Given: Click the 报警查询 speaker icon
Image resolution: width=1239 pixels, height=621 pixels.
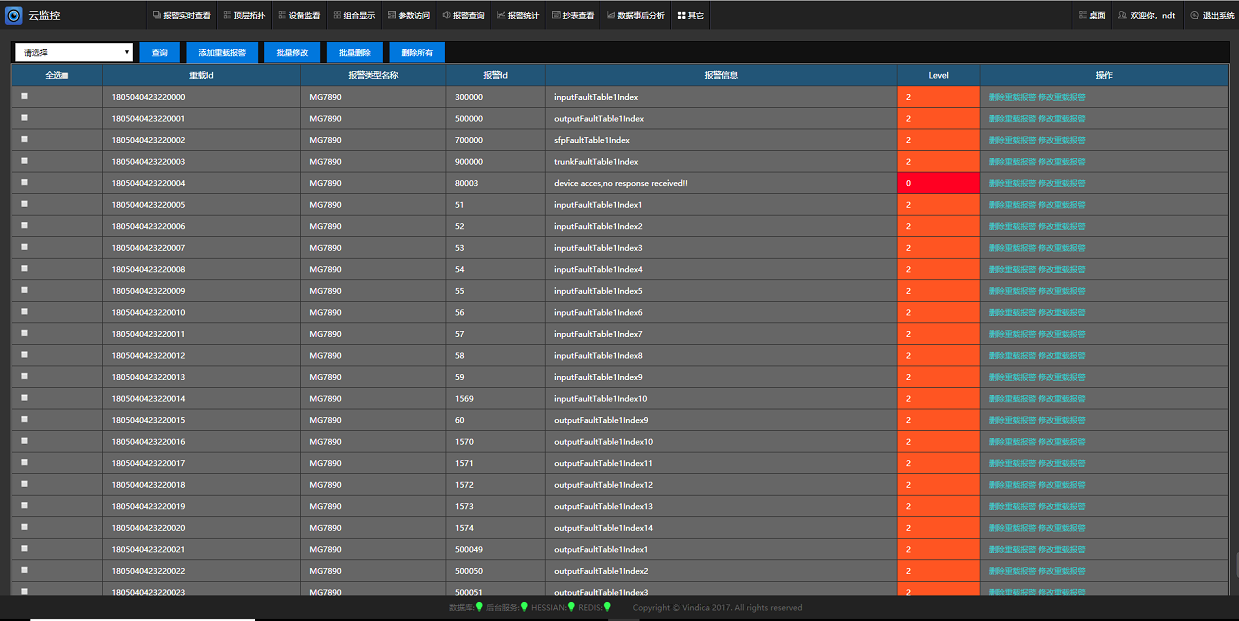Looking at the screenshot, I should click(x=446, y=15).
